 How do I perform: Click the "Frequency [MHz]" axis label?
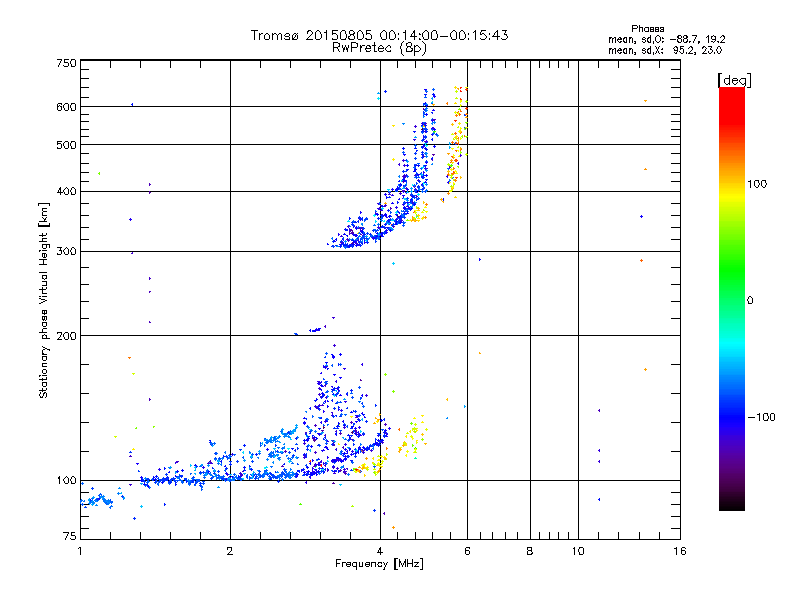379,564
